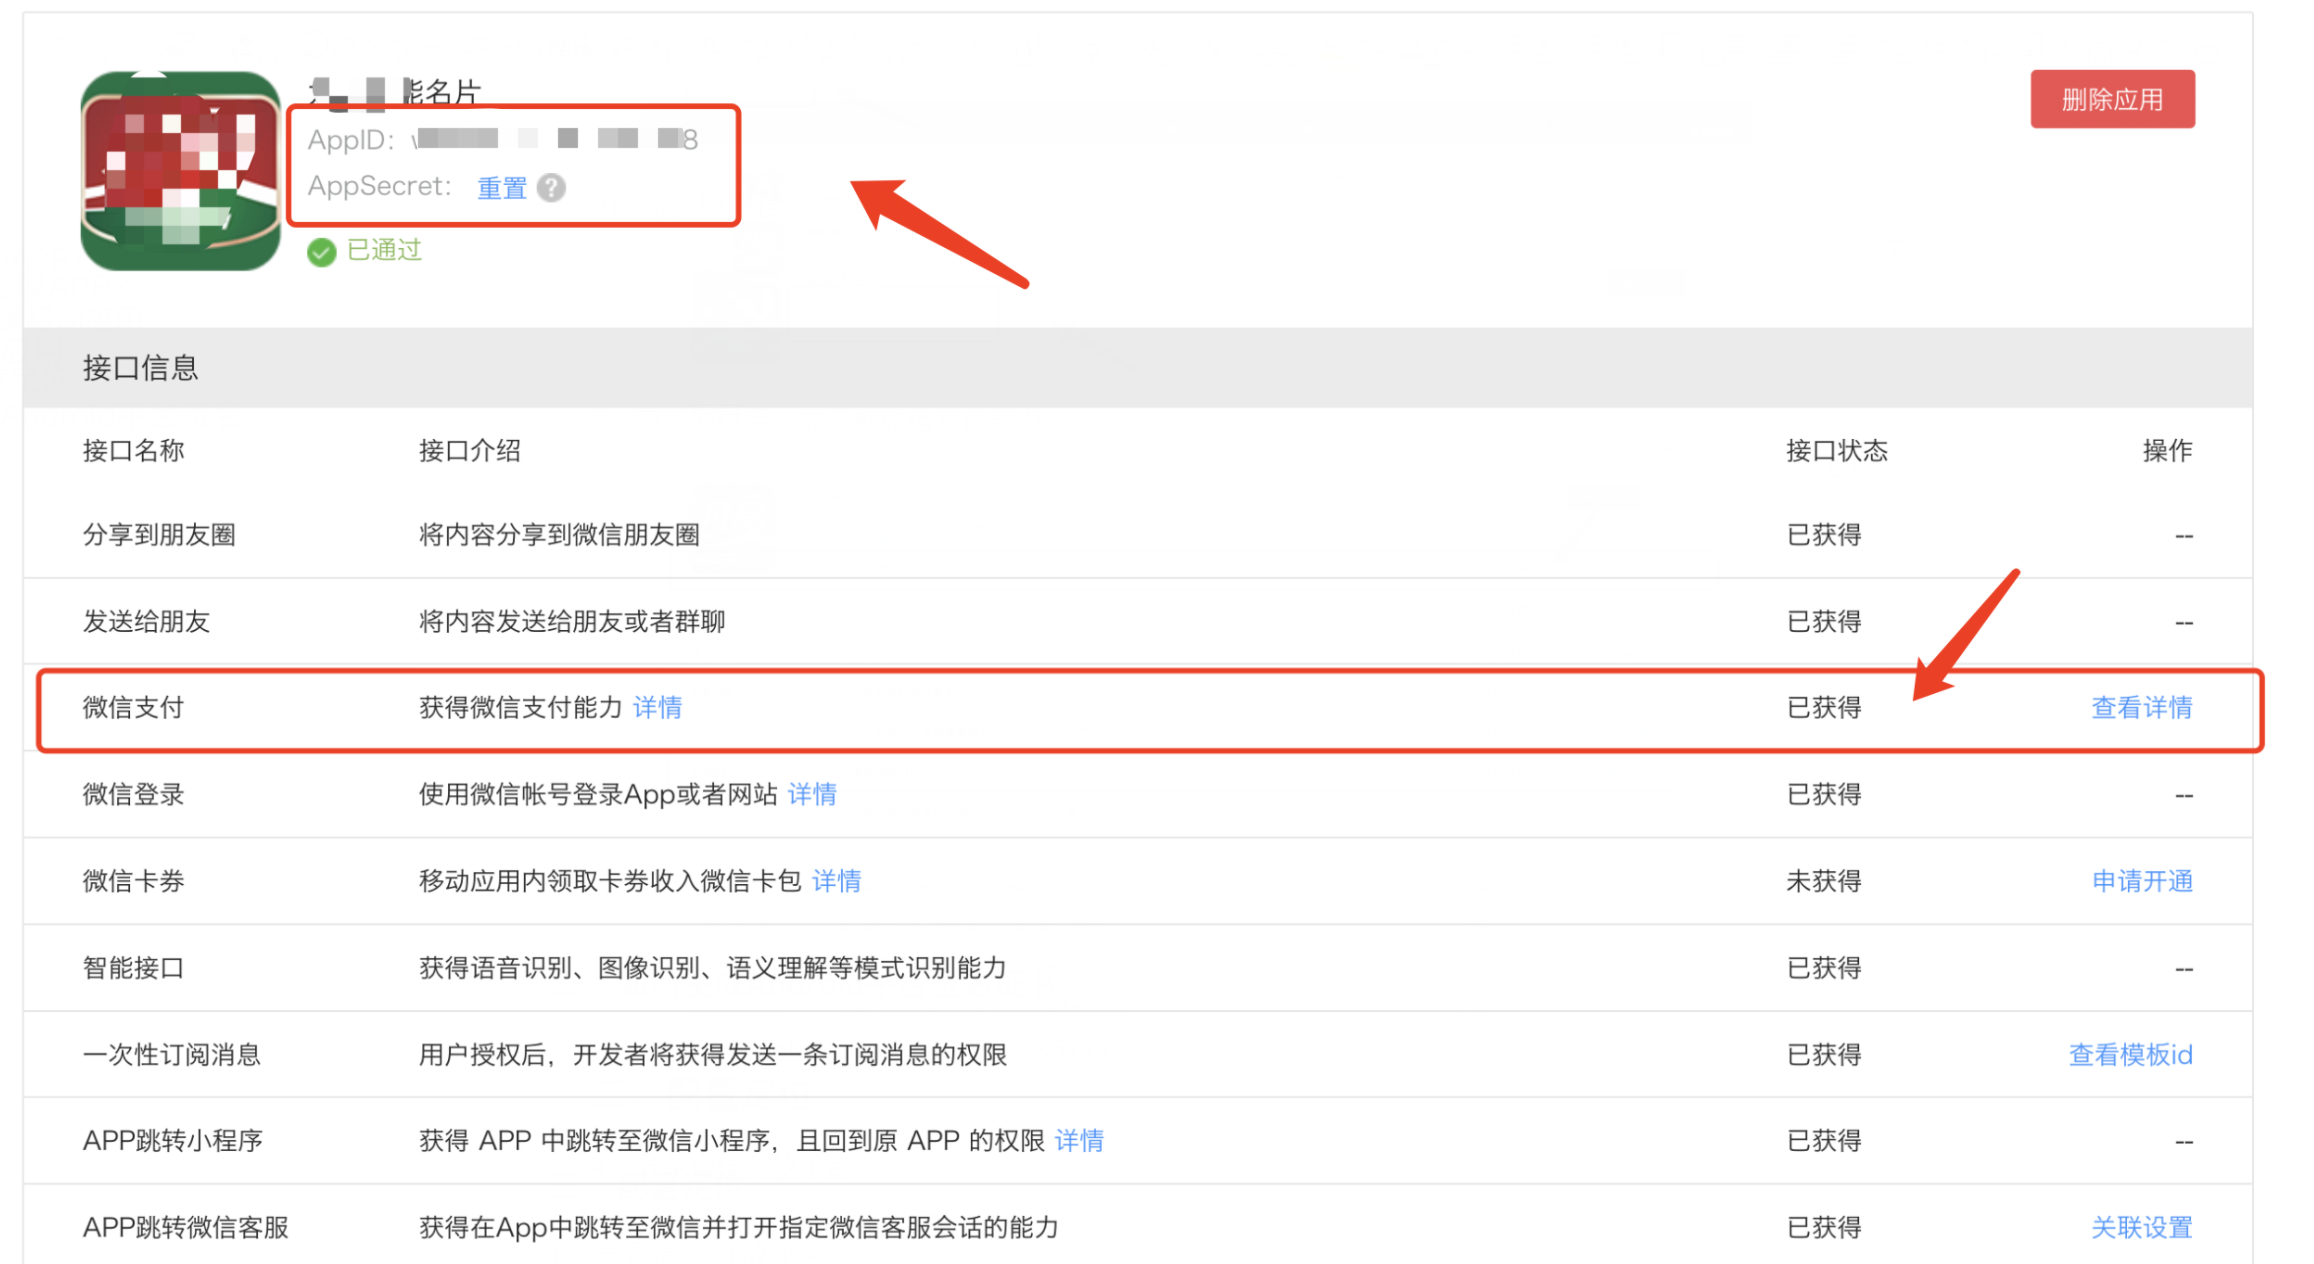Select the 智能接口 row name

coord(133,968)
